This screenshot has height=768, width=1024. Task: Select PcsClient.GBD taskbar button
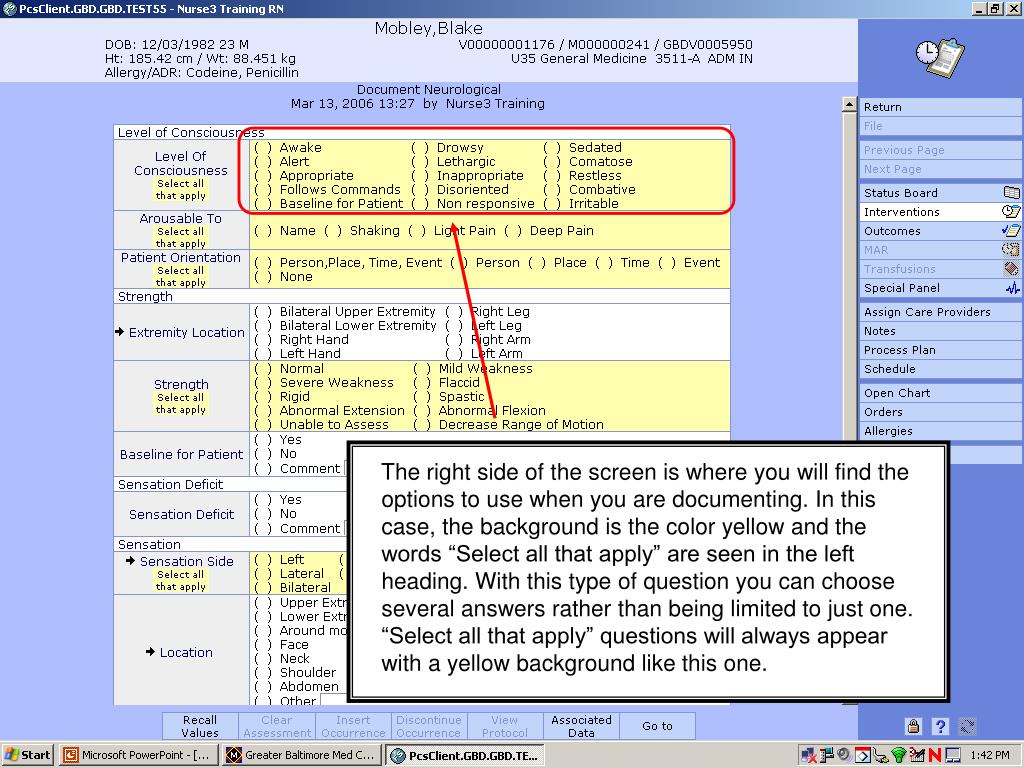(x=464, y=755)
